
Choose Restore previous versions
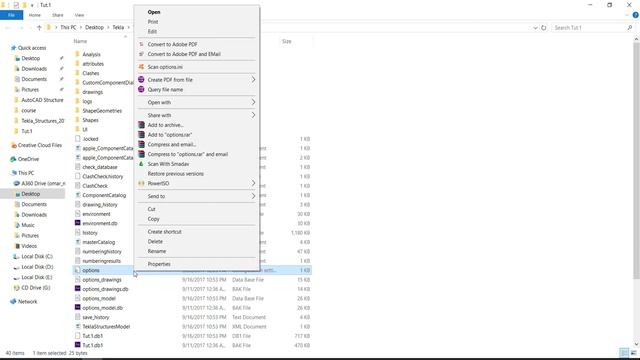pos(176,174)
